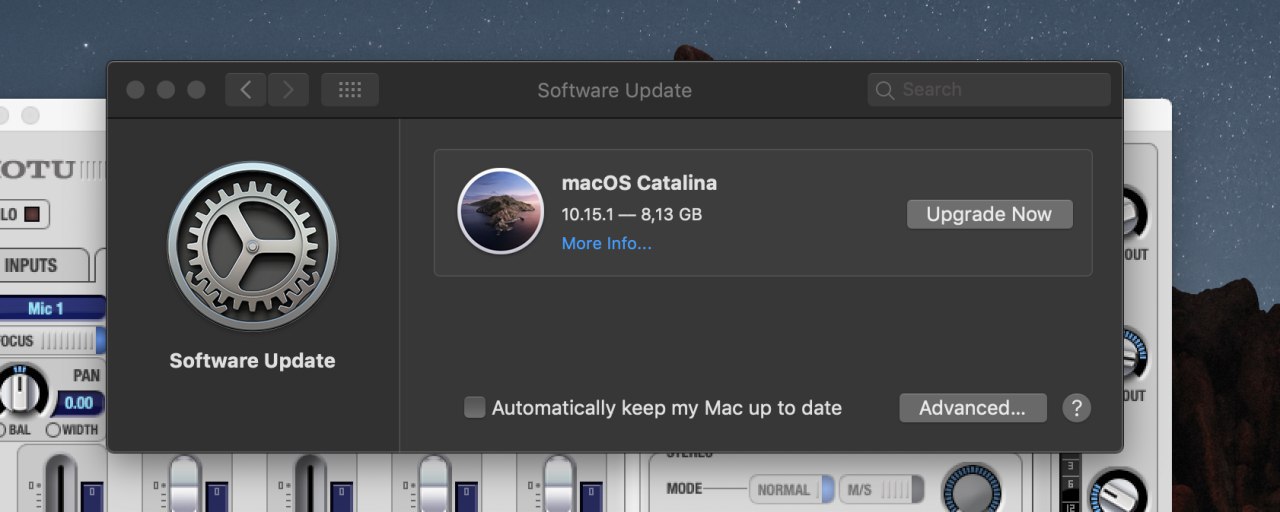This screenshot has width=1280, height=512.
Task: Click the forward arrow in Software Update toolbar
Action: point(288,90)
